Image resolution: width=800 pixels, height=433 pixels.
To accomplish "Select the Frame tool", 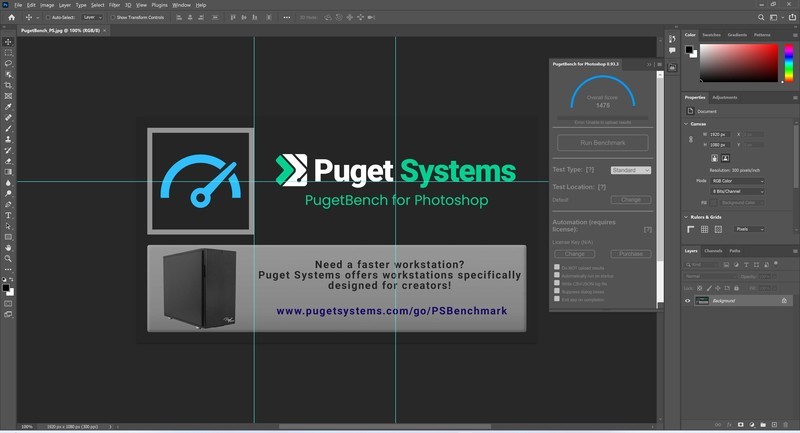I will point(8,96).
